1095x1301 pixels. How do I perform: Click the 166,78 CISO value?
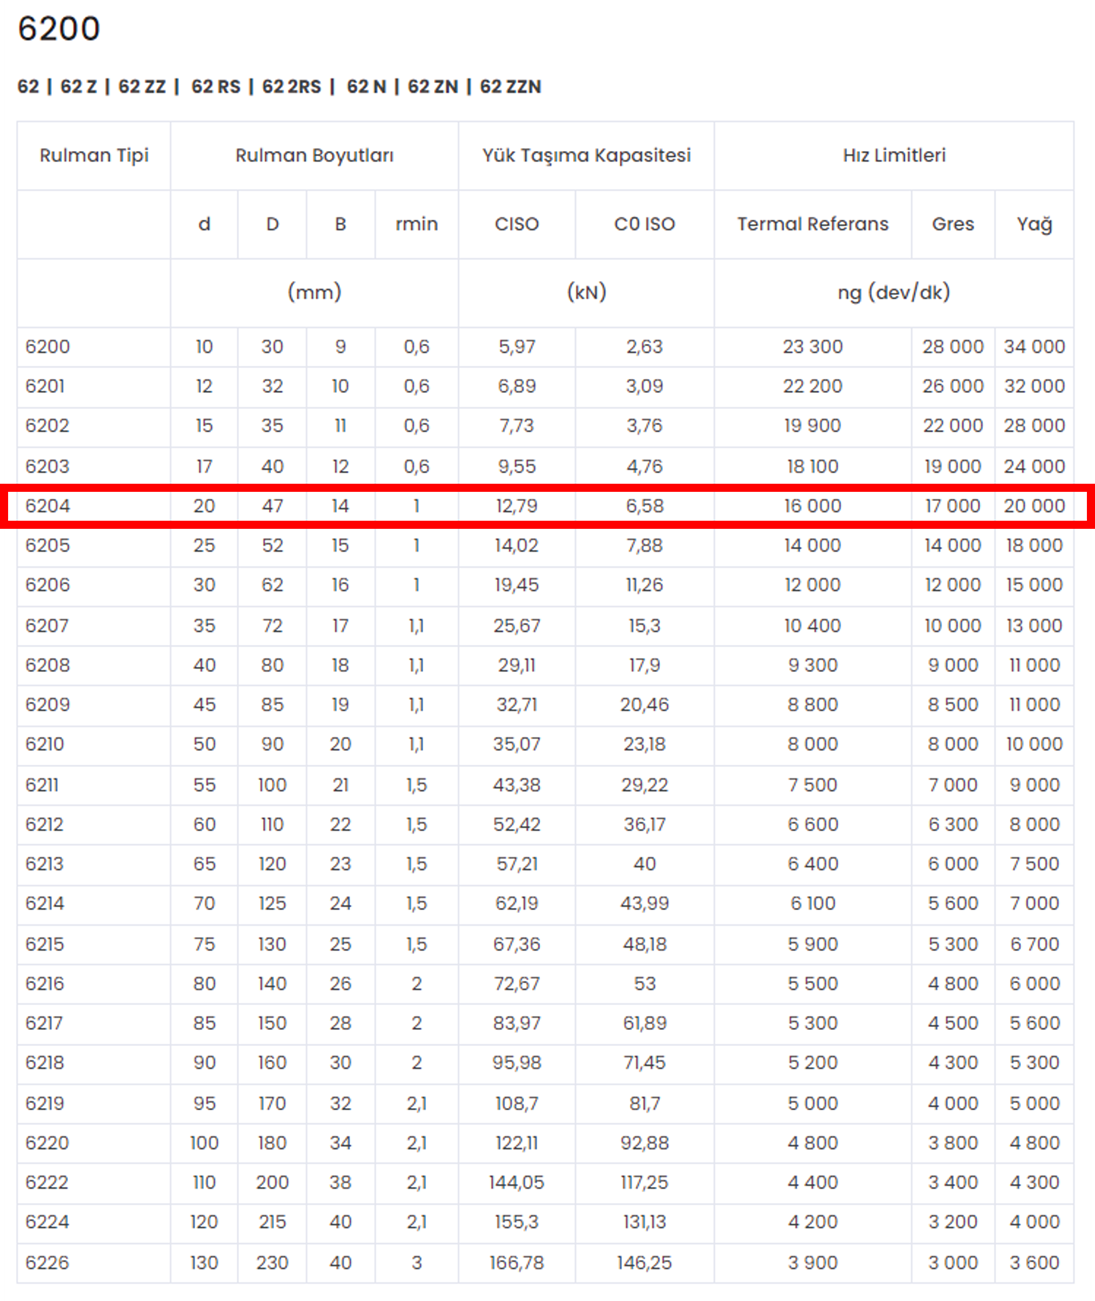pyautogui.click(x=516, y=1263)
